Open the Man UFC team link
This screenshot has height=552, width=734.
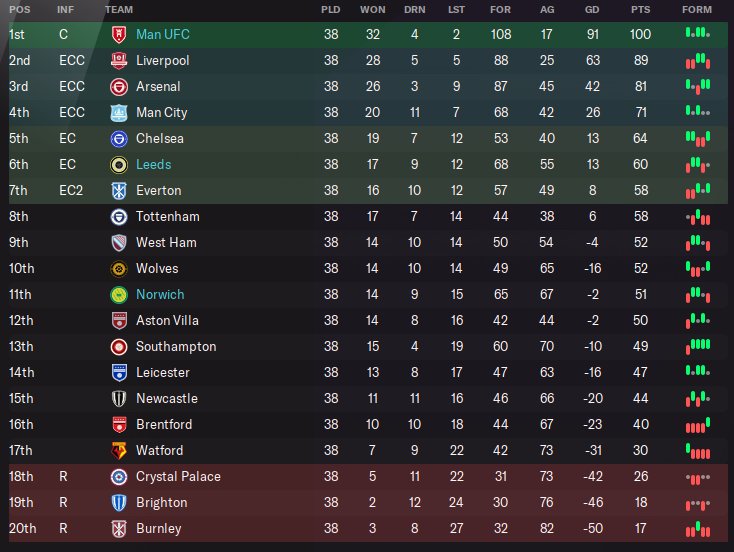[x=163, y=35]
